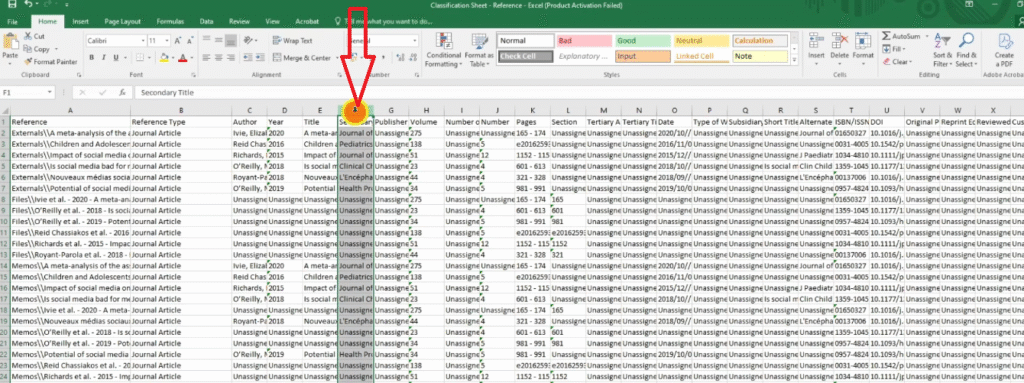This screenshot has height=383, width=1024.
Task: Open Format as Table menu
Action: 479,50
